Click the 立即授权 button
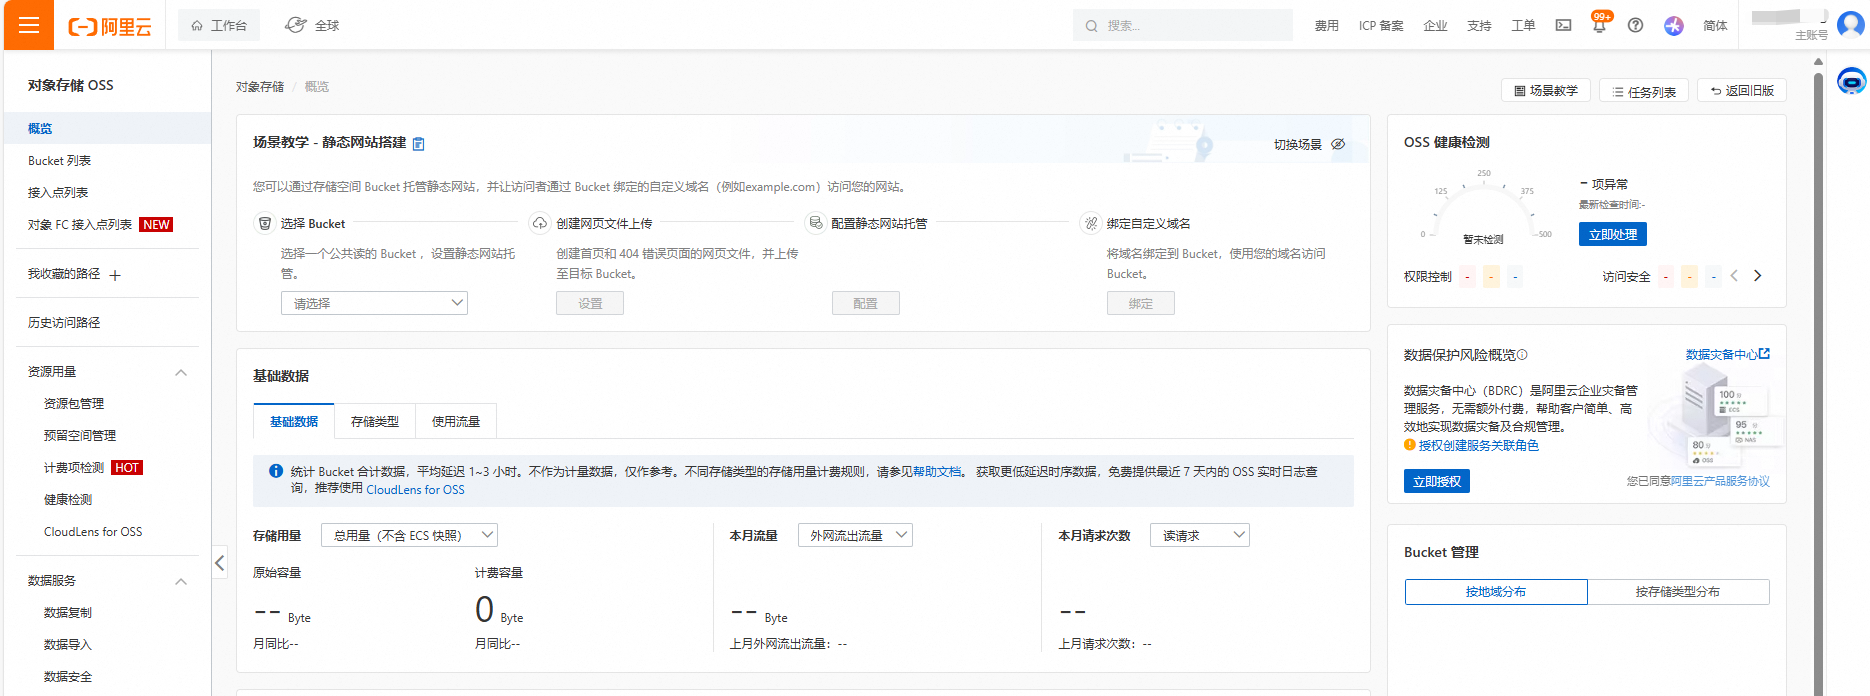Screen dimensions: 1870x696 tap(1437, 481)
